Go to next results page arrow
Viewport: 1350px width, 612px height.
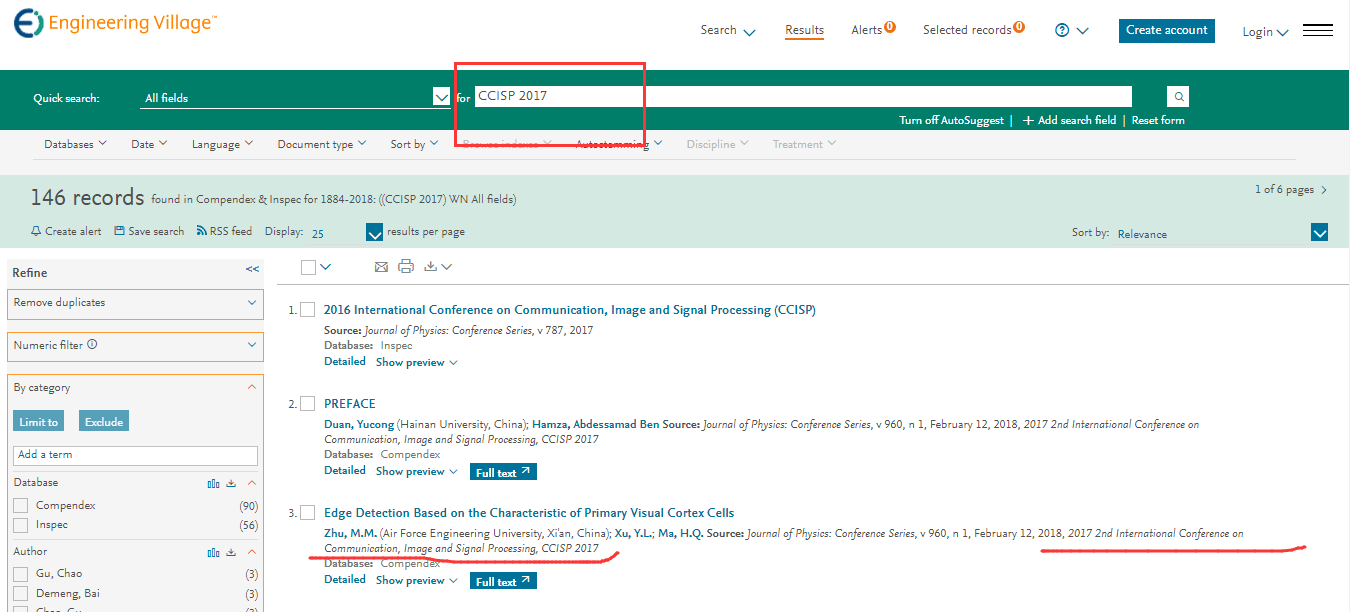(1324, 190)
